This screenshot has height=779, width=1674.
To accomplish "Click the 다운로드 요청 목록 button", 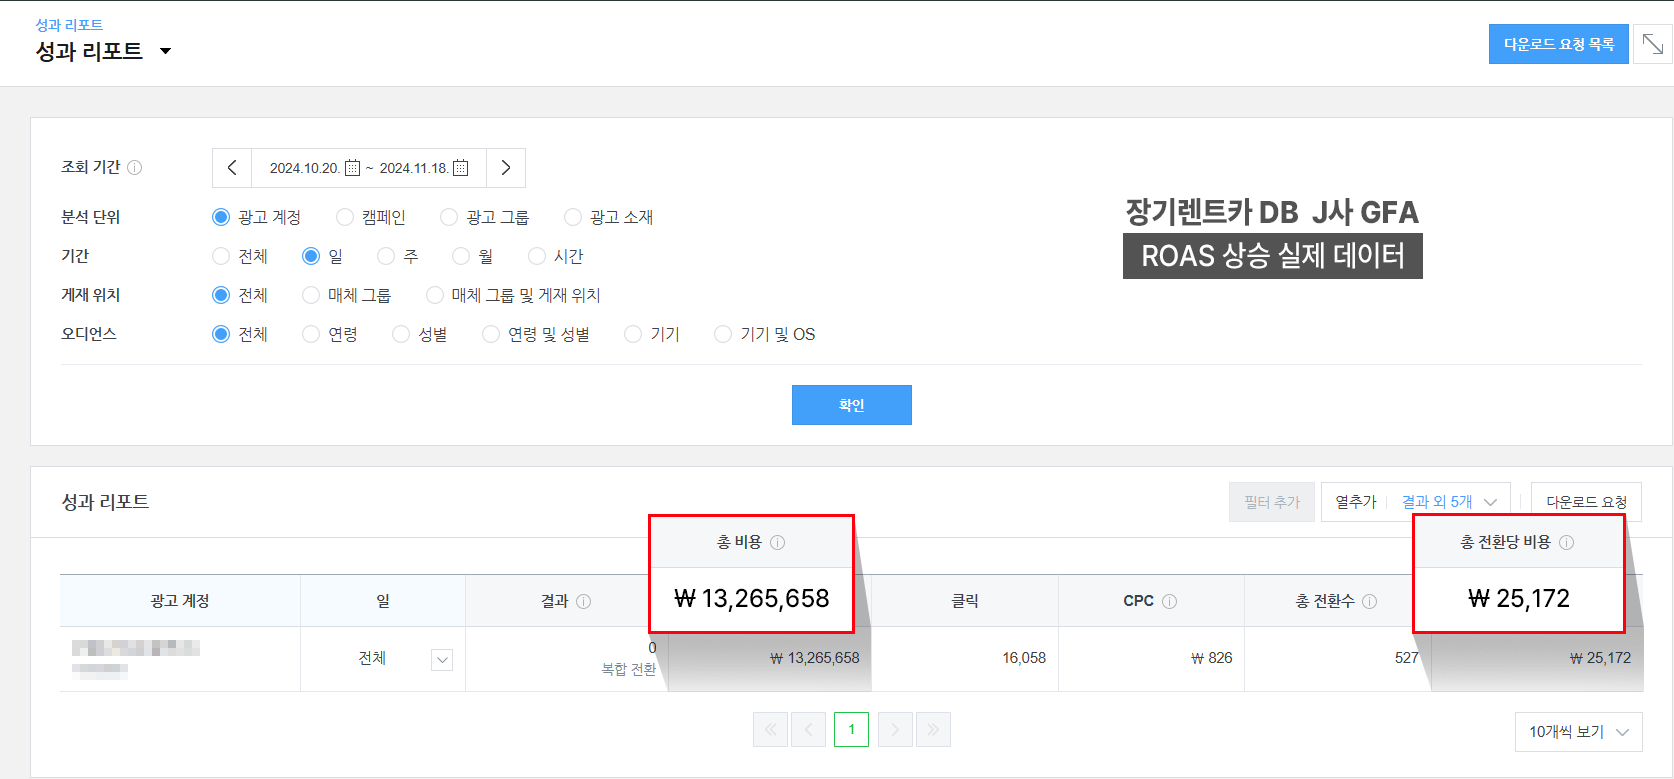I will 1558,44.
